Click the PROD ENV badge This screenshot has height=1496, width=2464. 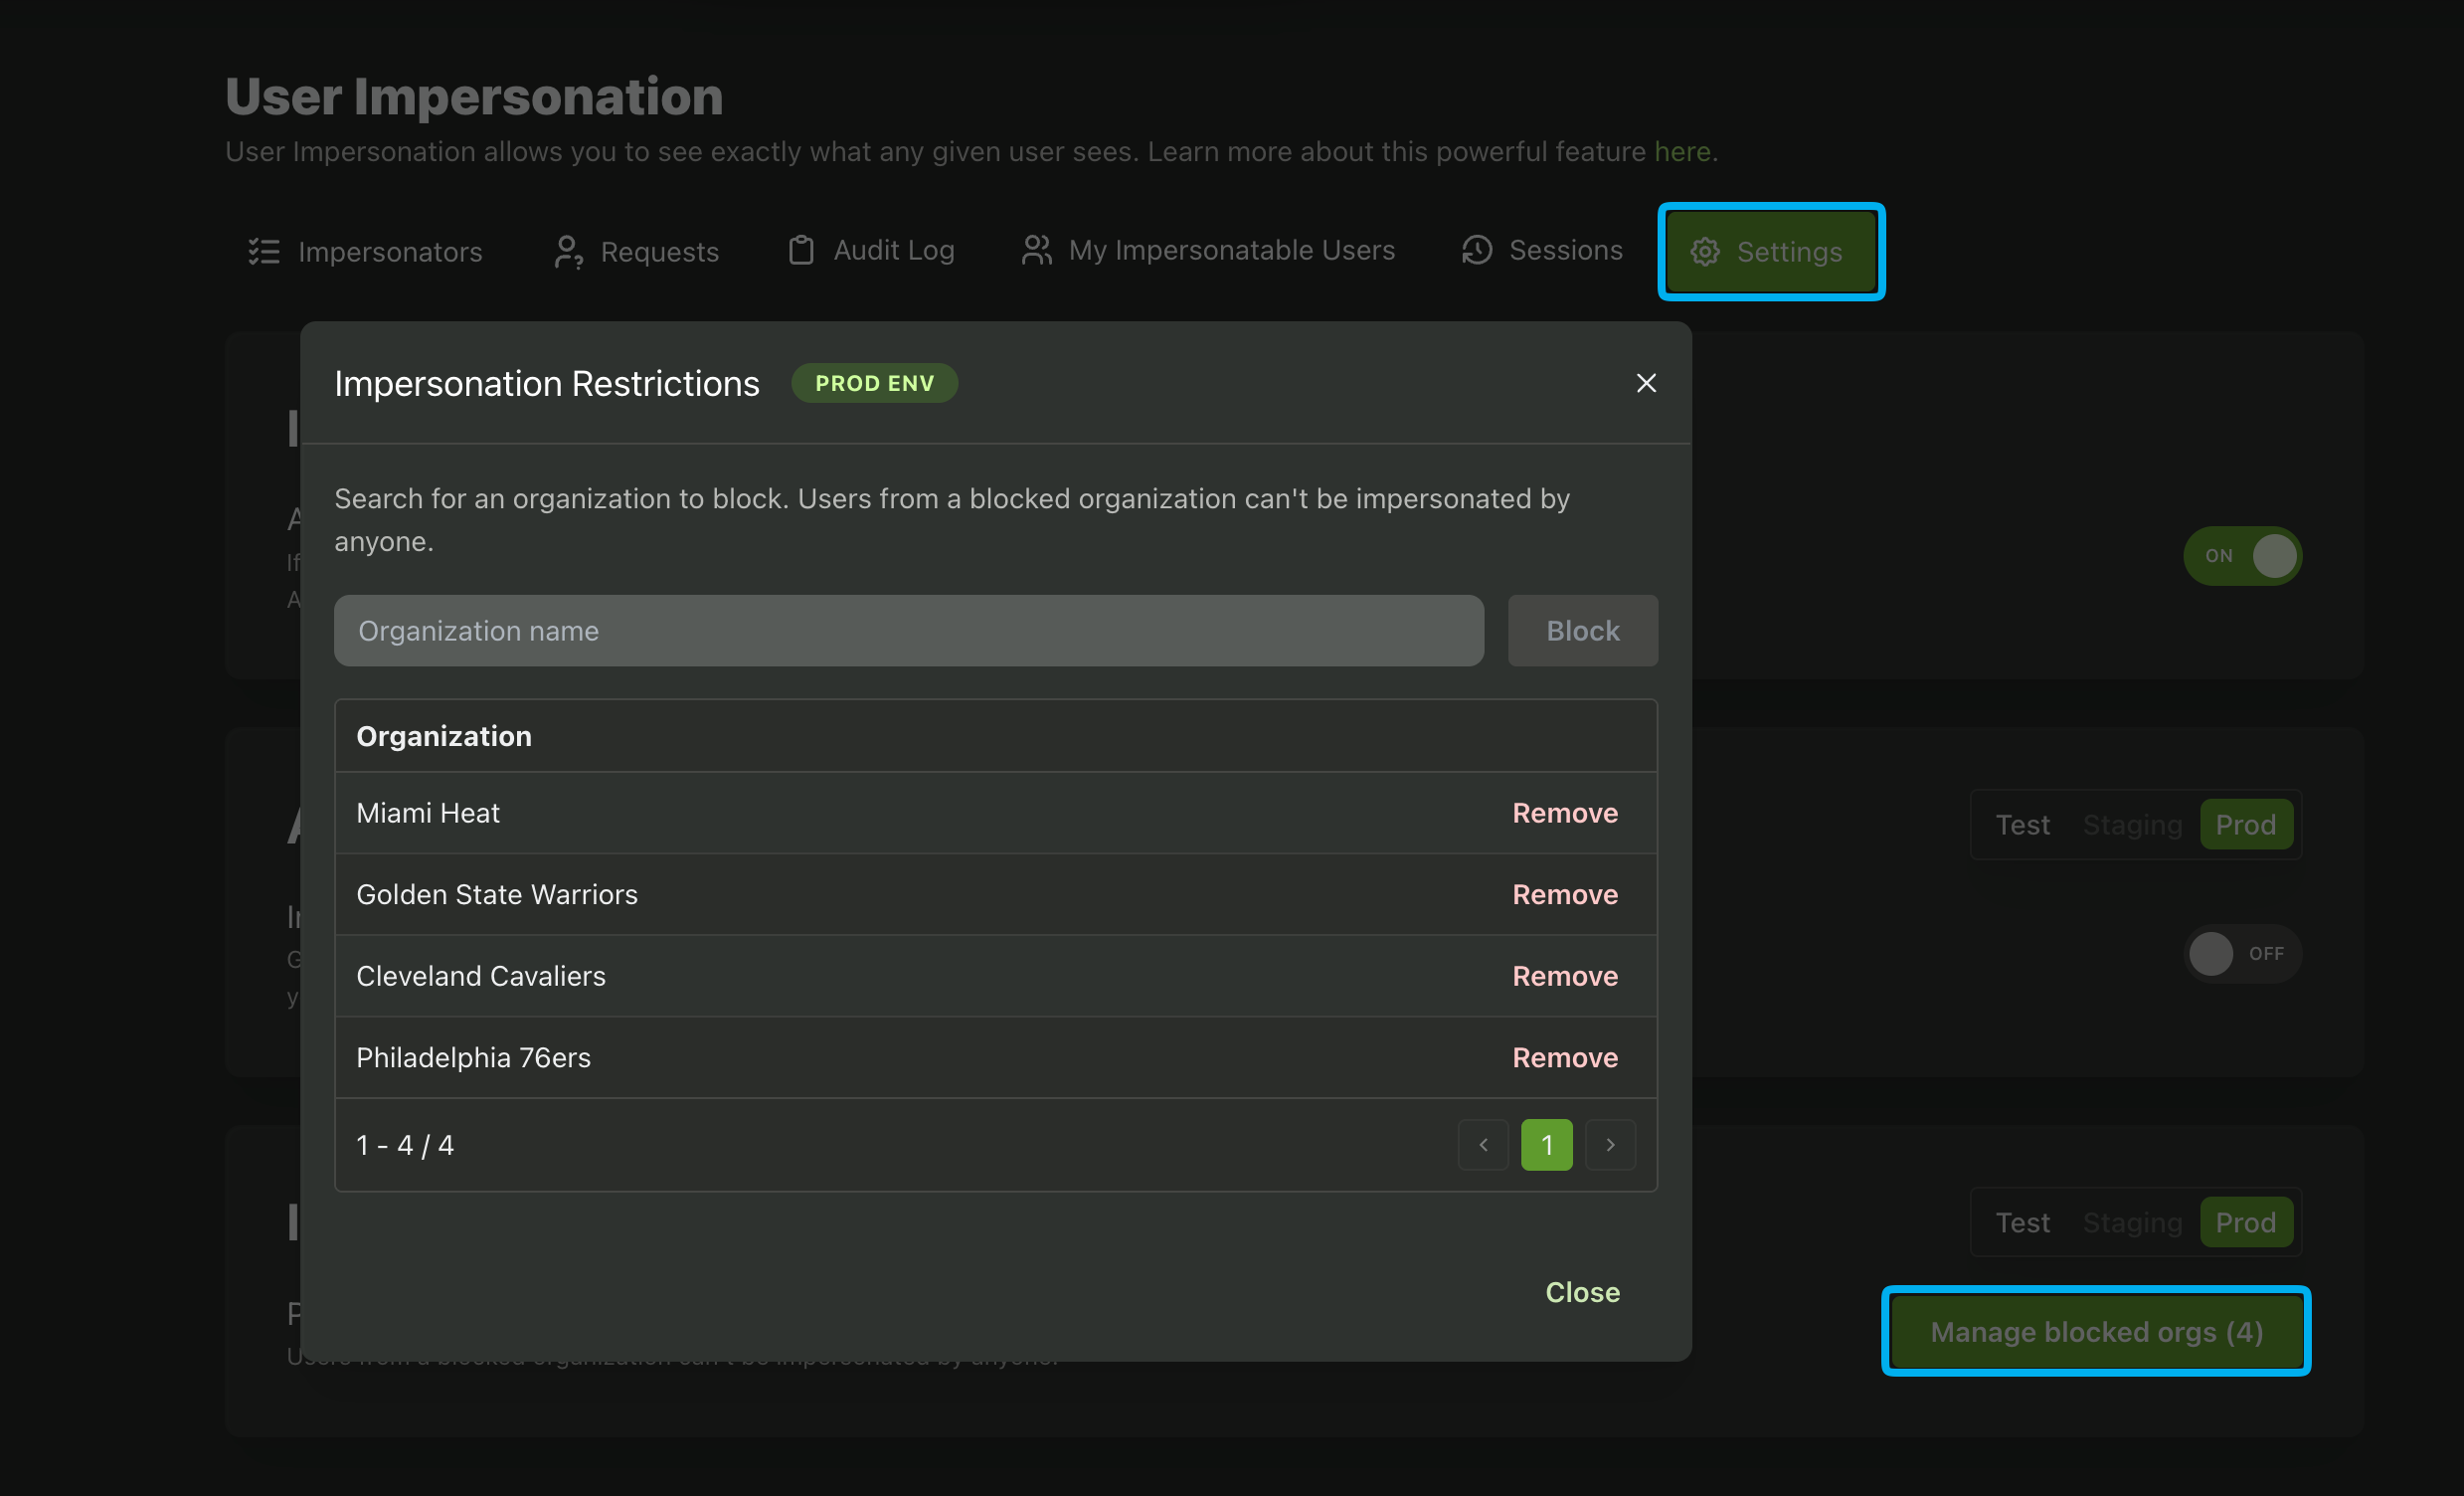(x=874, y=383)
